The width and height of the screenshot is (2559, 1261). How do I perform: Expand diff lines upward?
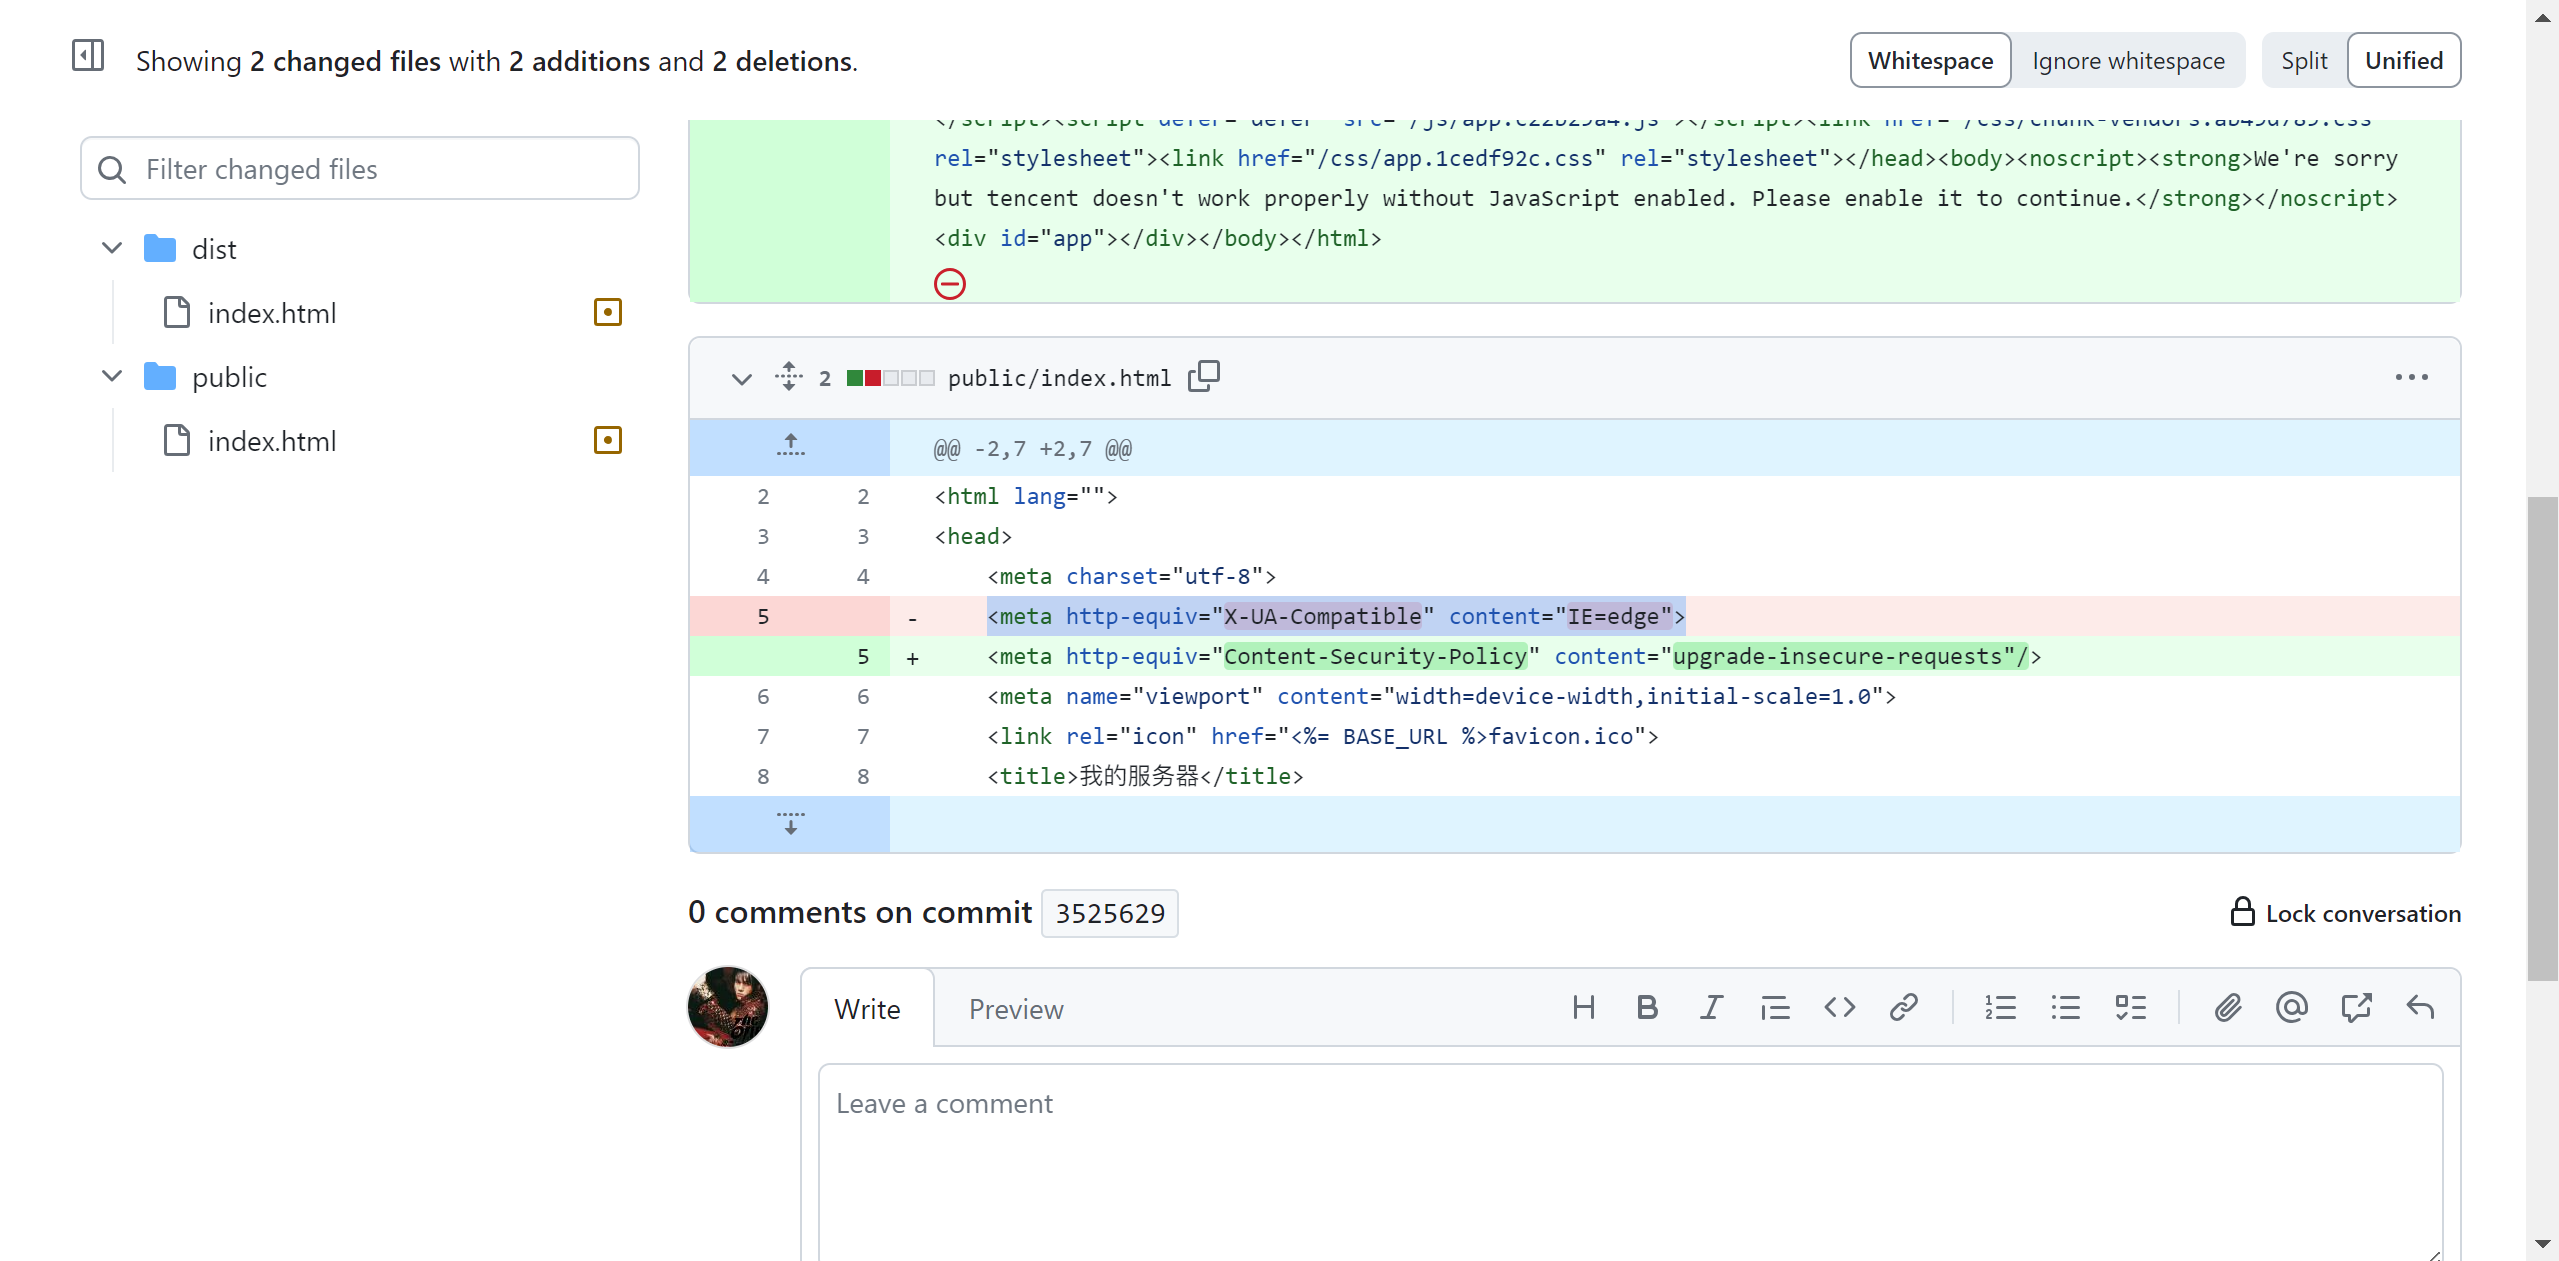(790, 446)
